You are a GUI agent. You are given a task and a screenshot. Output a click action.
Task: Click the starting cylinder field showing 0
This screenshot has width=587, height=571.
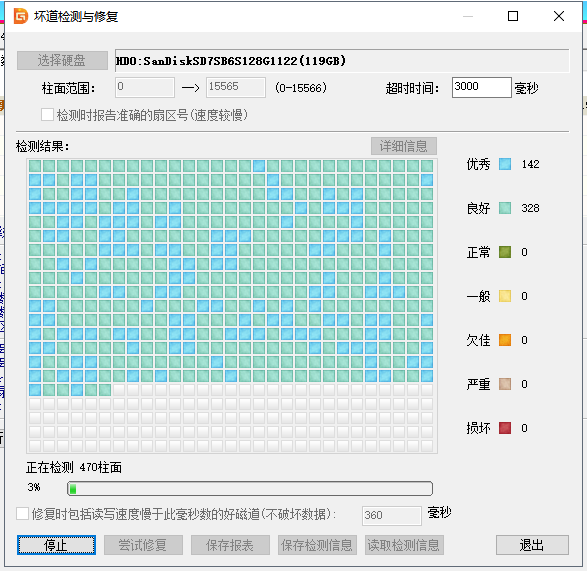pos(145,87)
